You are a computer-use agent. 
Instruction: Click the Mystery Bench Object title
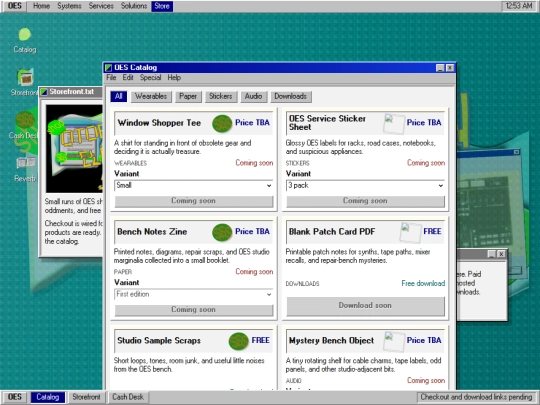click(331, 341)
